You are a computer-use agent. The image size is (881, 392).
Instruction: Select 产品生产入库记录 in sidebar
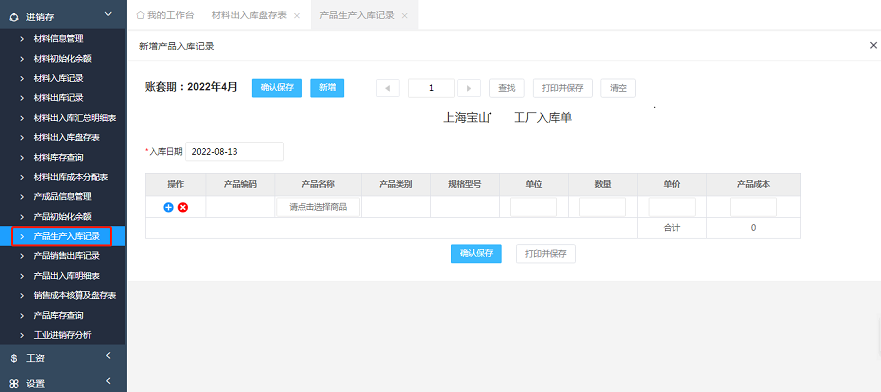(63, 236)
